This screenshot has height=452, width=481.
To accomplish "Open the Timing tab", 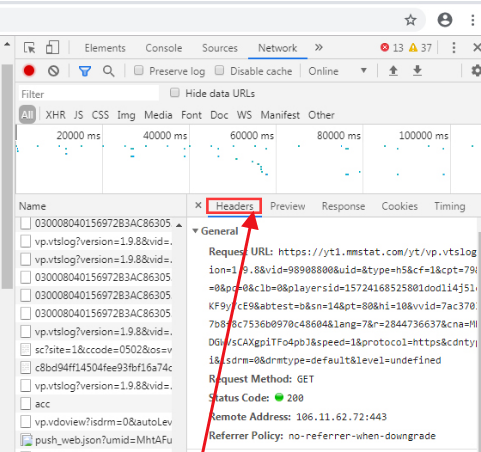I will point(449,206).
